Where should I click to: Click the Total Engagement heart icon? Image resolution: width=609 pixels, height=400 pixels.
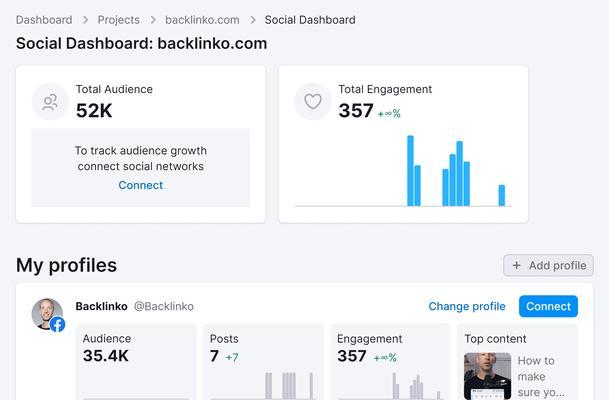pyautogui.click(x=313, y=101)
